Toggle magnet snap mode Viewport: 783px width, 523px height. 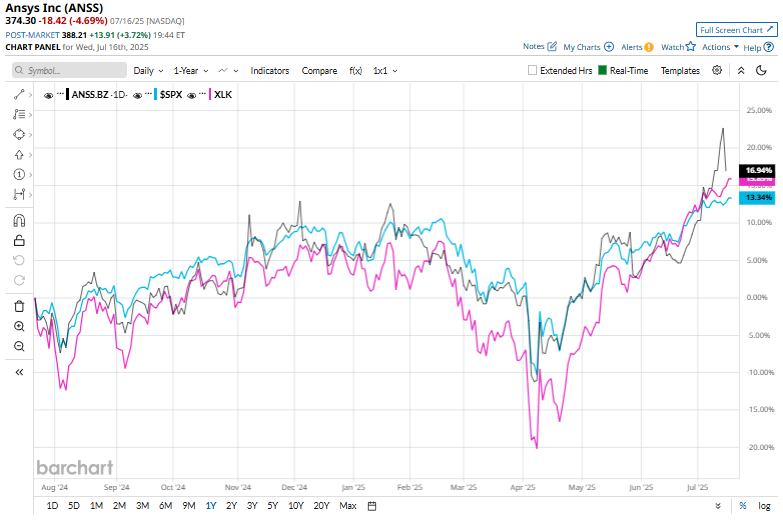click(19, 221)
